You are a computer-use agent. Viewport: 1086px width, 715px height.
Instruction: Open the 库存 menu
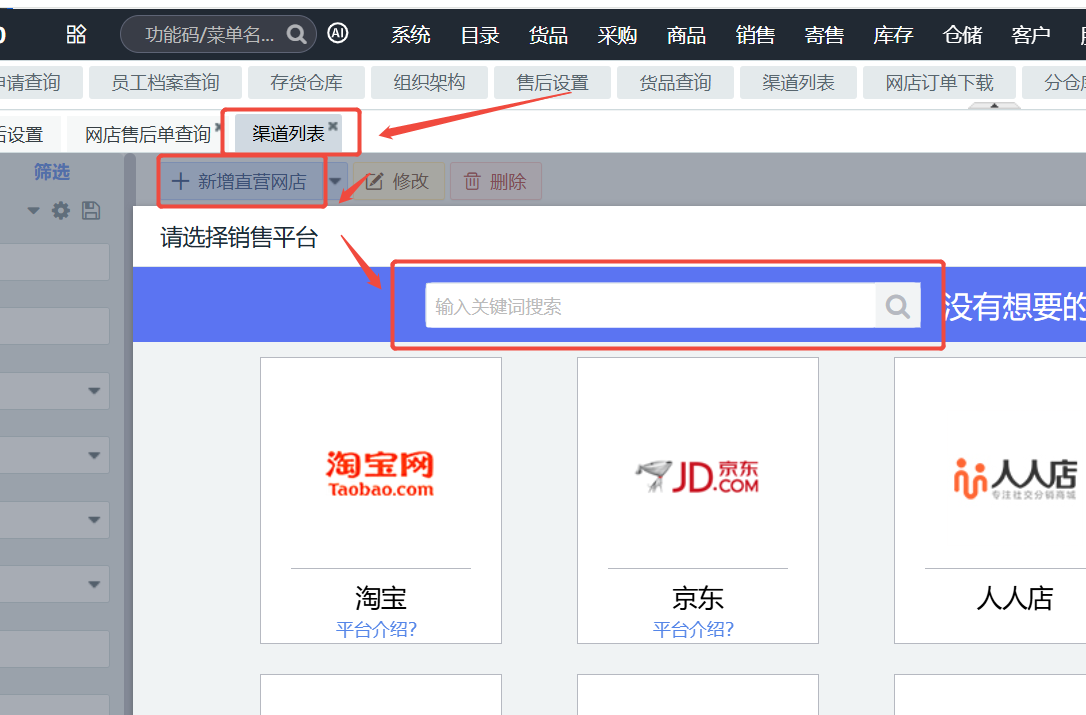[x=893, y=35]
